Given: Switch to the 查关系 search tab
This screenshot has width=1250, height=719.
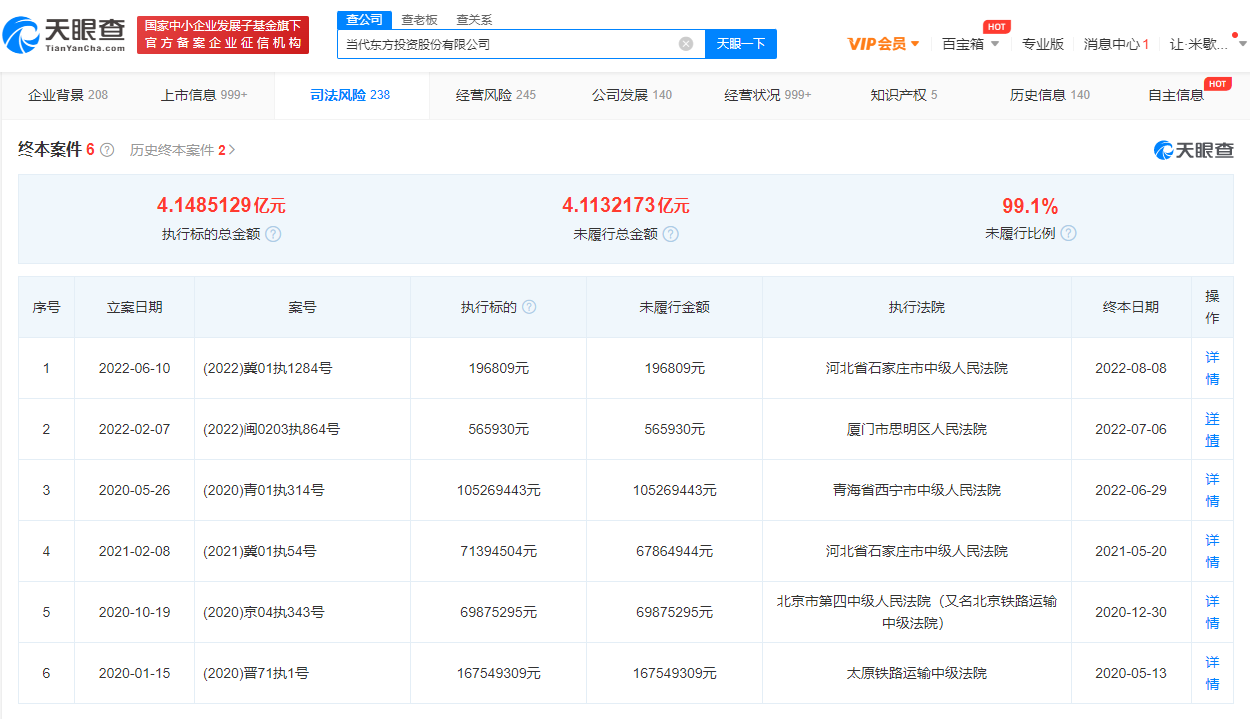Looking at the screenshot, I should [x=474, y=20].
